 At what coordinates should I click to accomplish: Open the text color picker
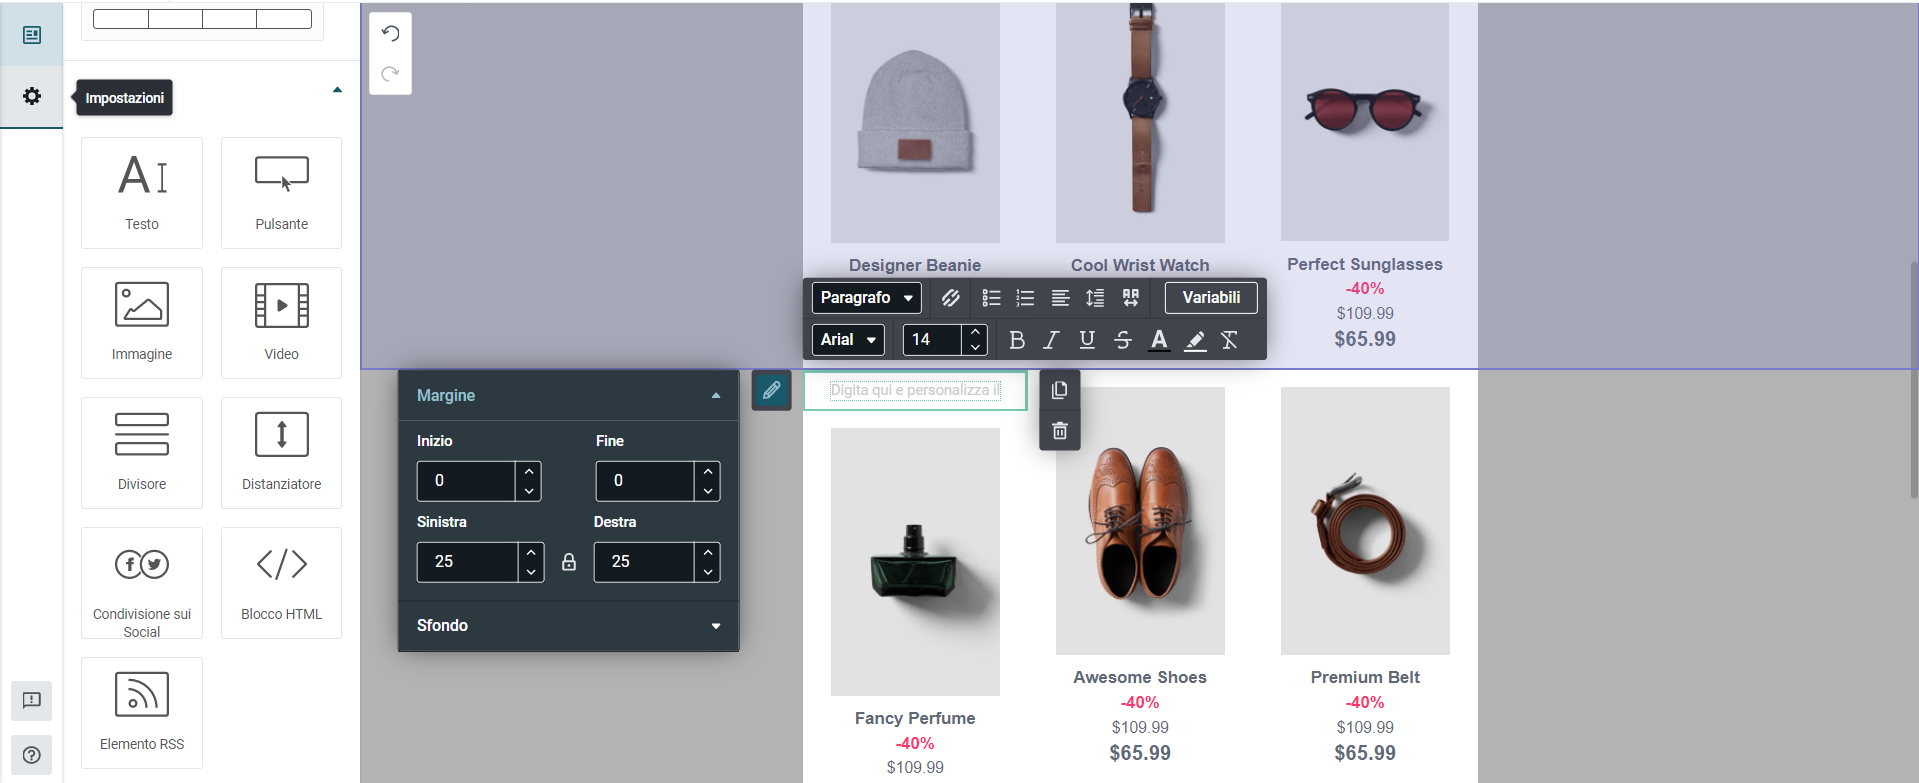click(x=1159, y=340)
